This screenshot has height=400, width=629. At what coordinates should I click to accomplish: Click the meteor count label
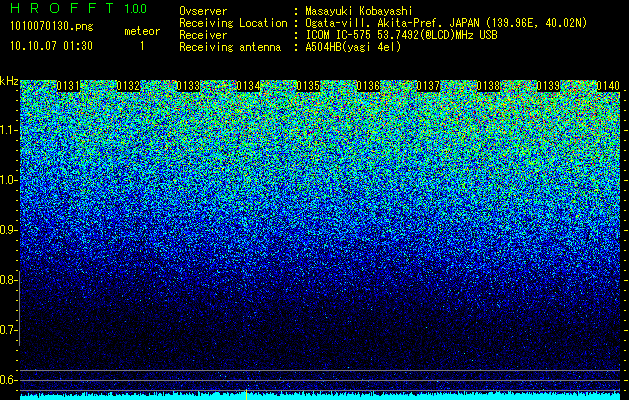coord(142,31)
